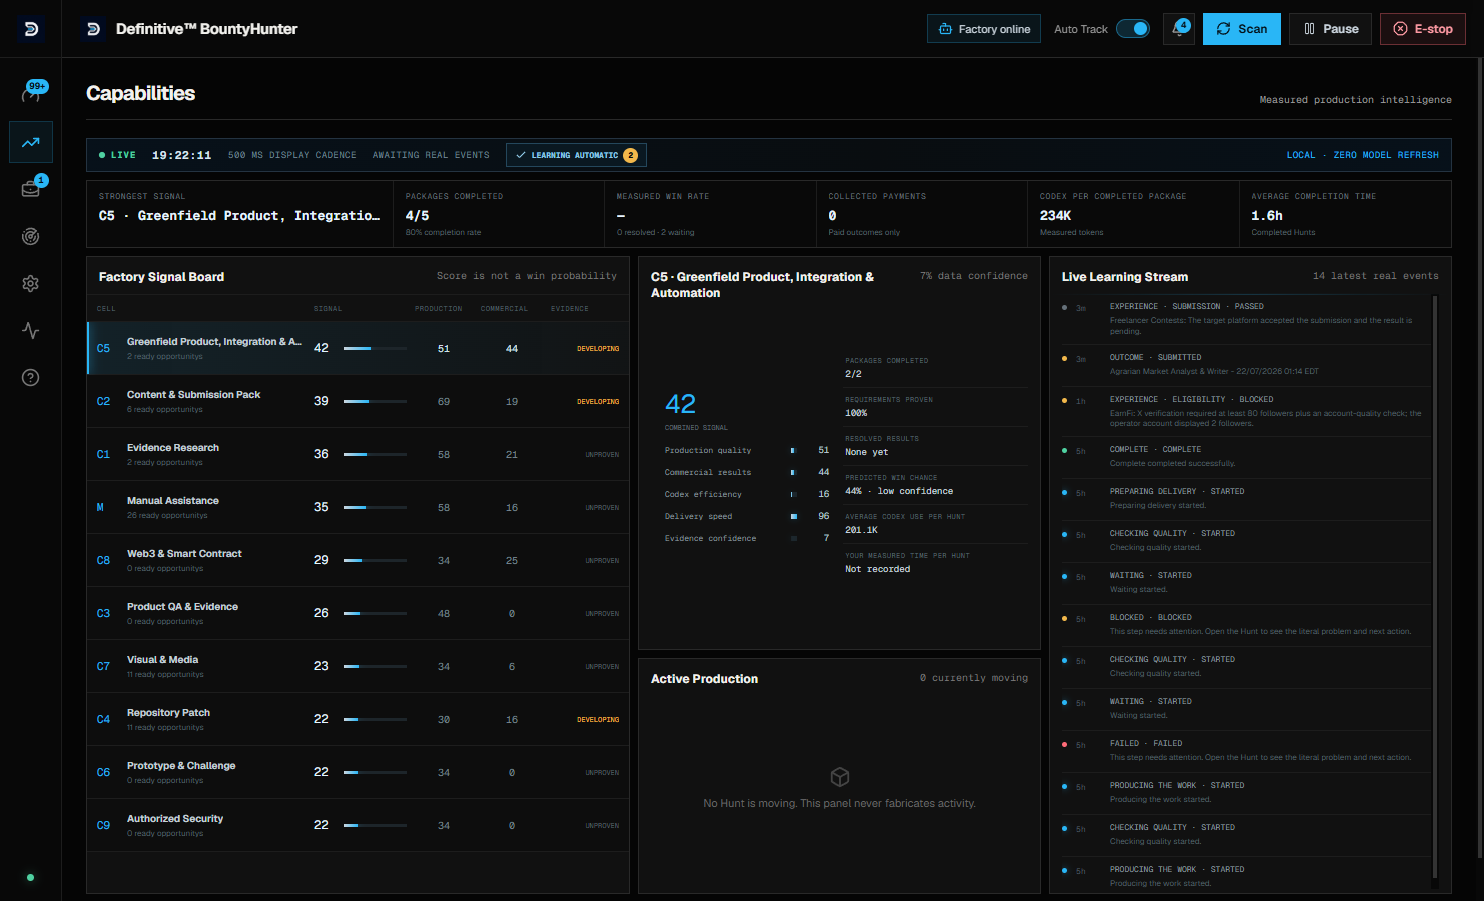1484x901 pixels.
Task: Trigger the E-stop button
Action: [x=1423, y=29]
